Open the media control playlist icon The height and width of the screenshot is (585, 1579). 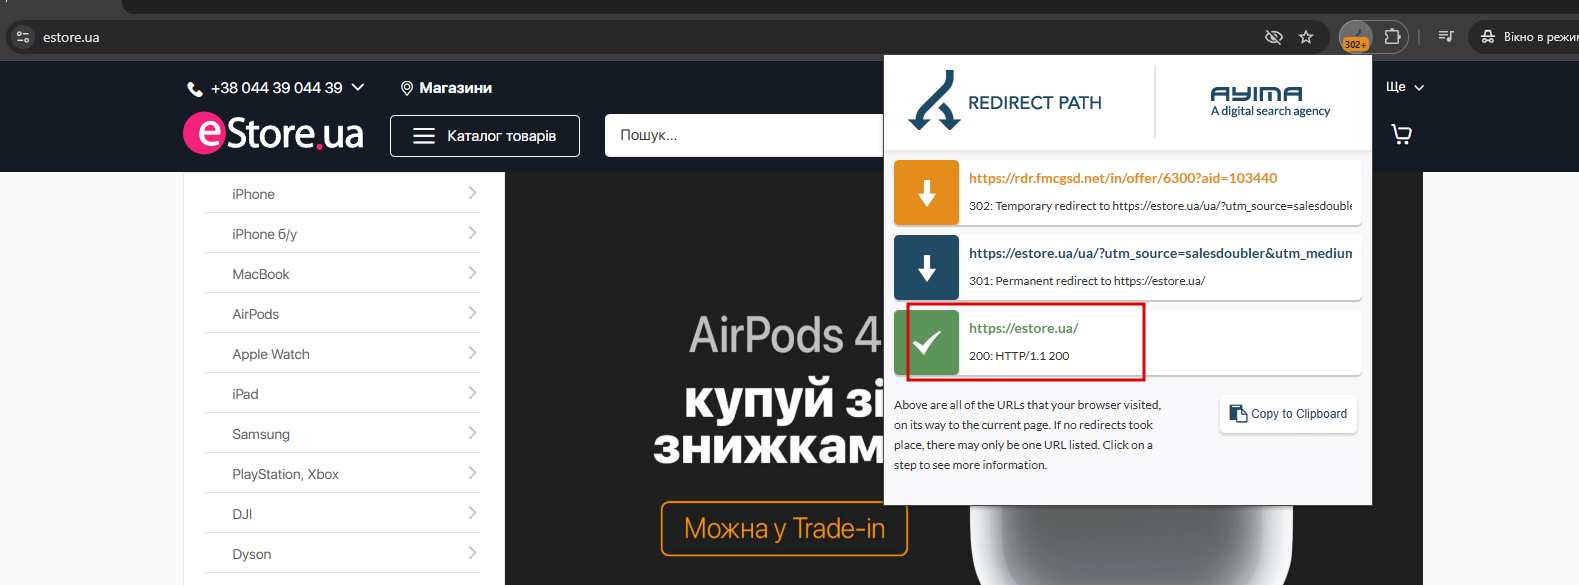(1446, 37)
